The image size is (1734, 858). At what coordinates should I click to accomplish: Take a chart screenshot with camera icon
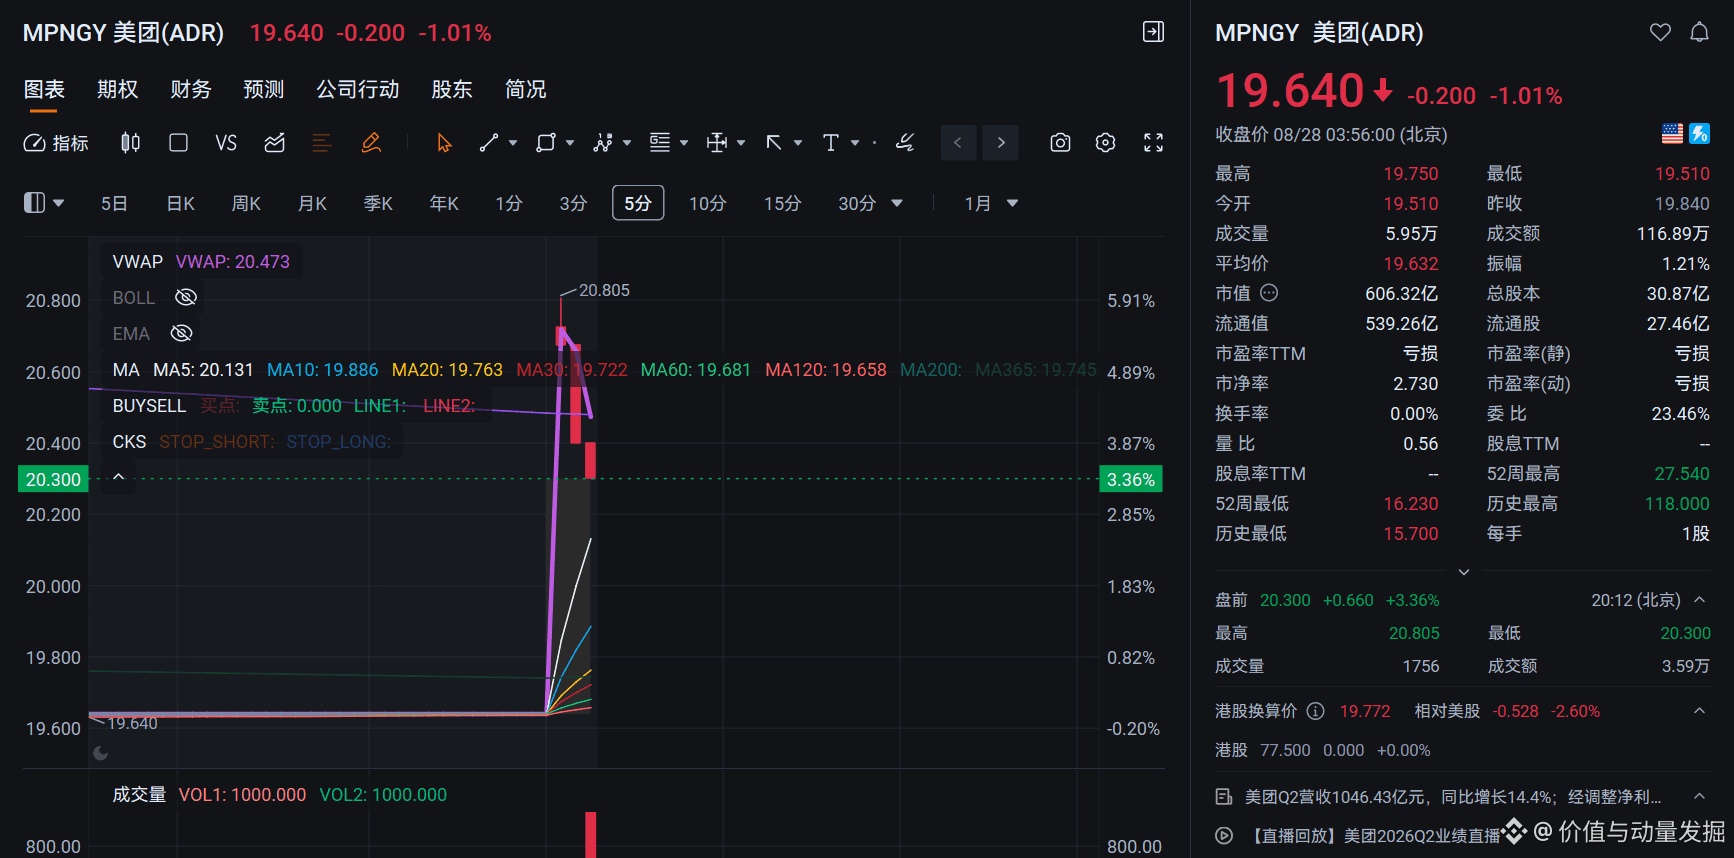[1060, 143]
